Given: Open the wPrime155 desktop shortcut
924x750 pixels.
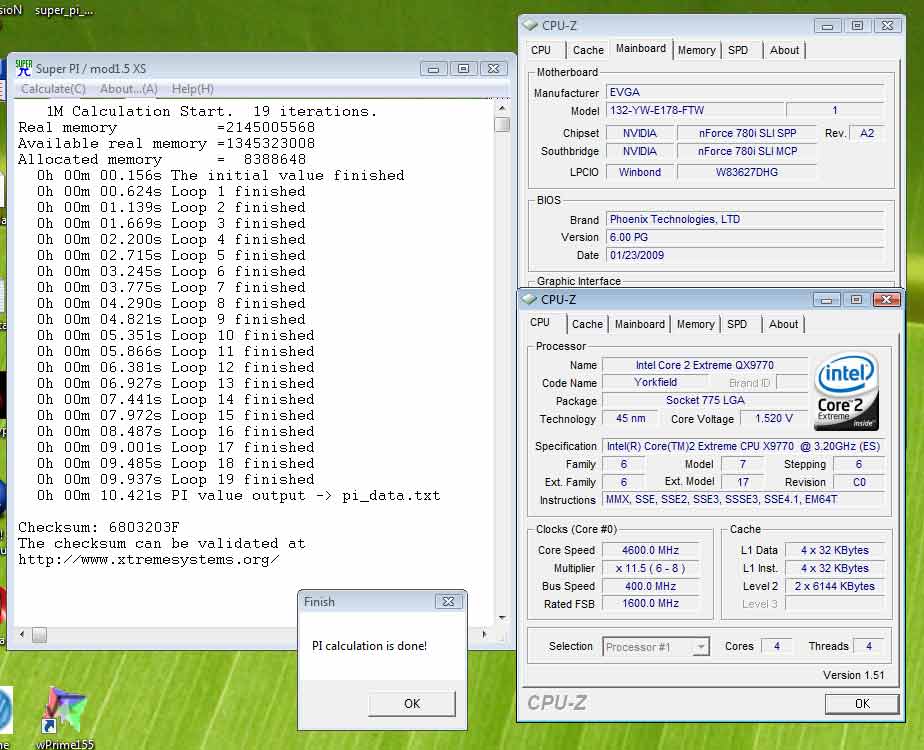Looking at the screenshot, I should [x=64, y=718].
